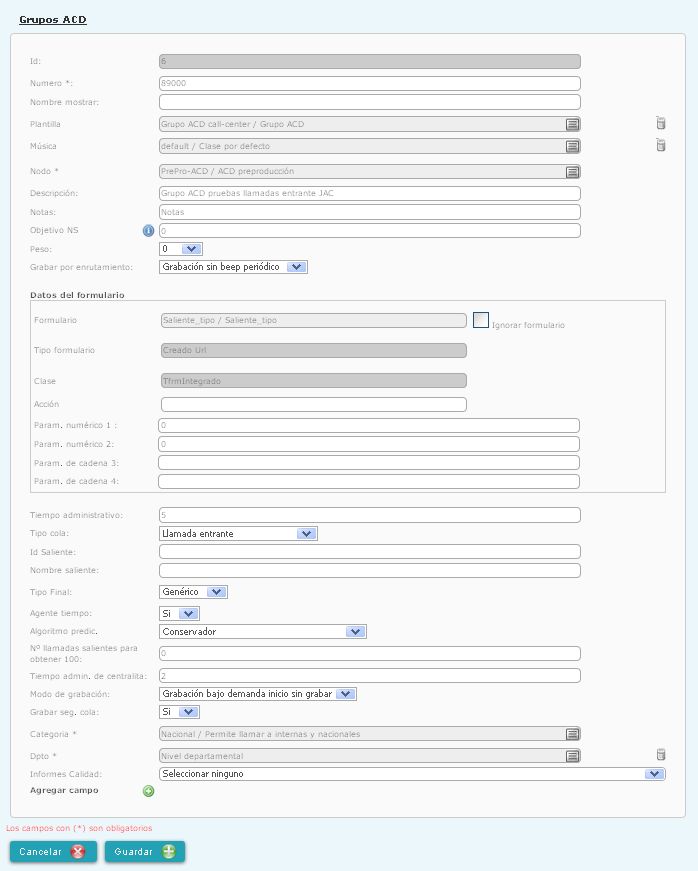This screenshot has width=698, height=871.
Task: Click the 'Datos del formulario' heading
Action: [x=77, y=295]
